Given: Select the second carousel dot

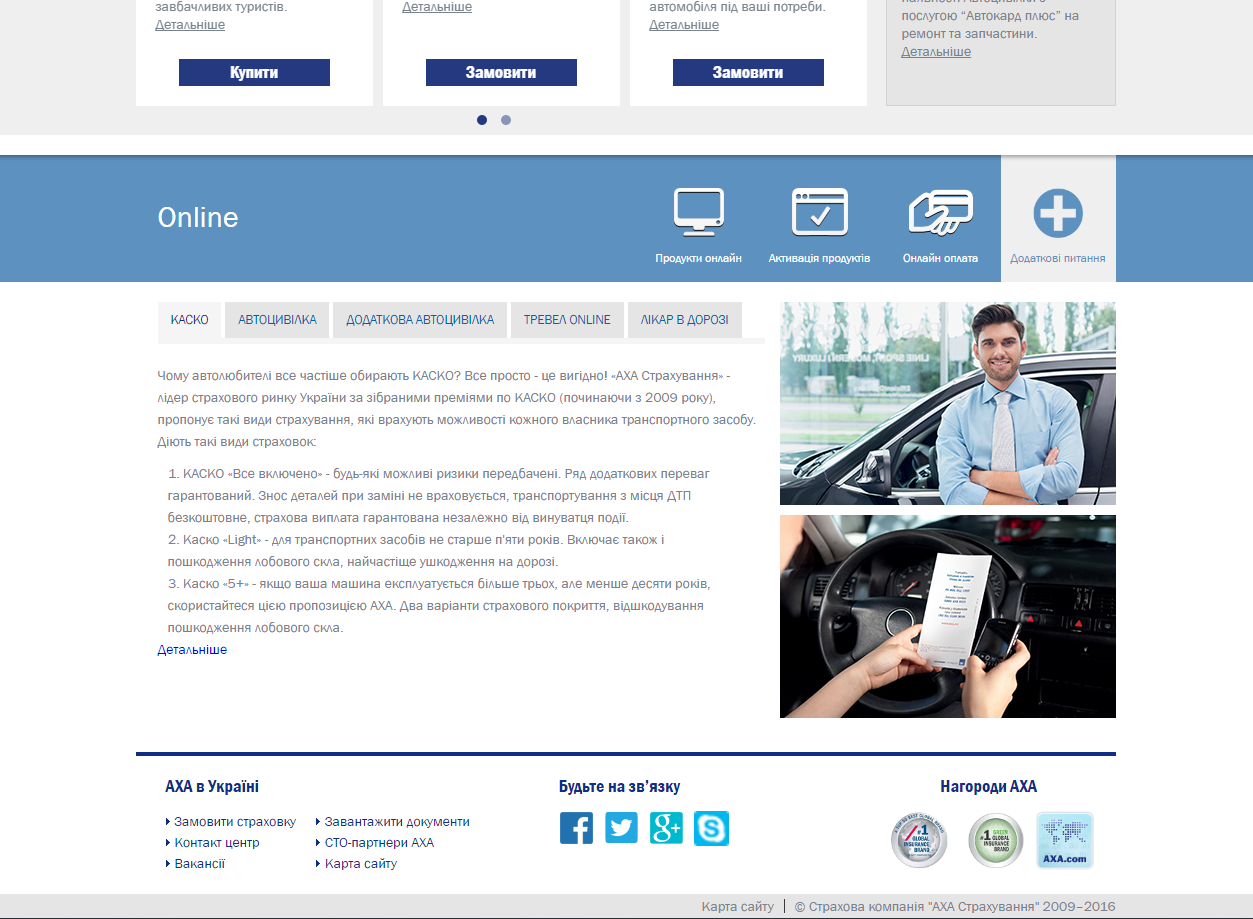Looking at the screenshot, I should pos(506,120).
